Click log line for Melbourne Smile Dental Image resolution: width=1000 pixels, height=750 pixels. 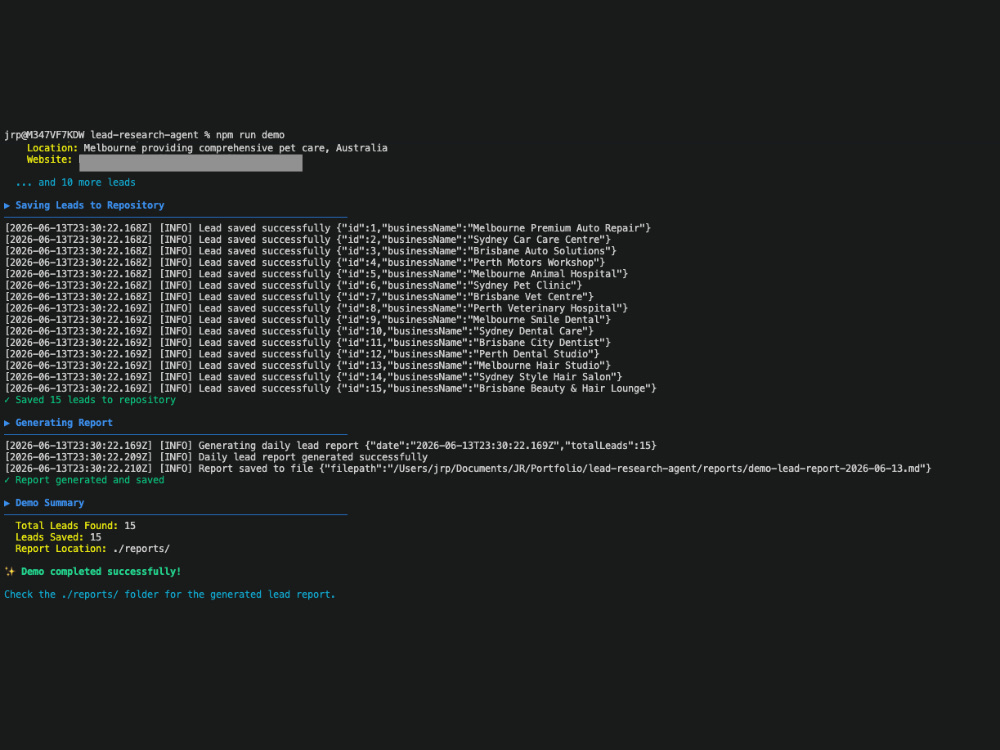coord(307,320)
